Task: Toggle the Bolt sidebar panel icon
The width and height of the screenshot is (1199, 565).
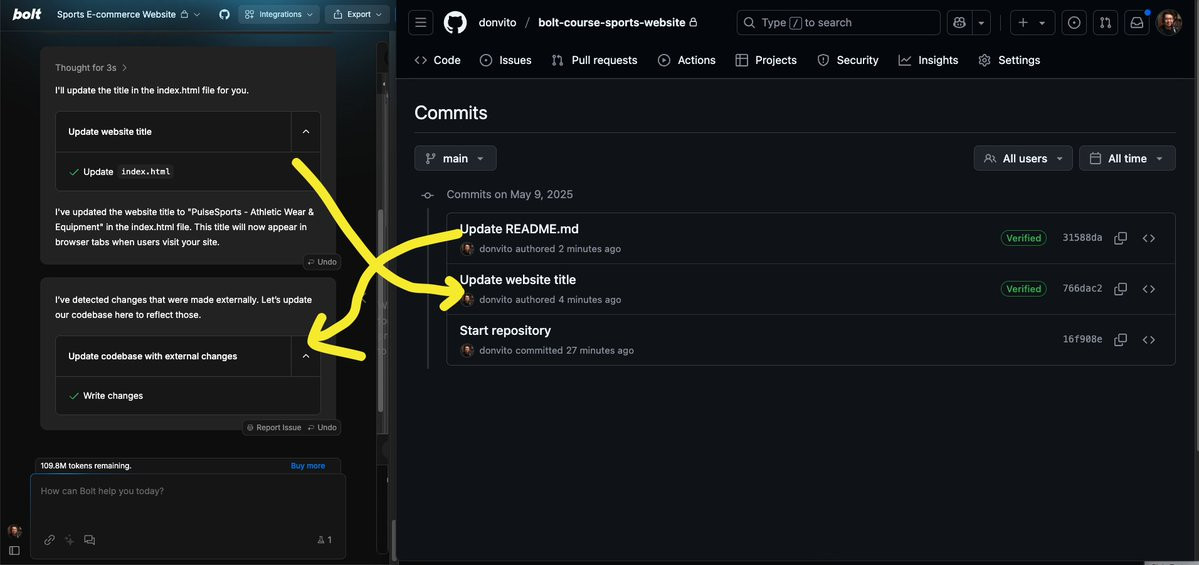Action: 14,550
